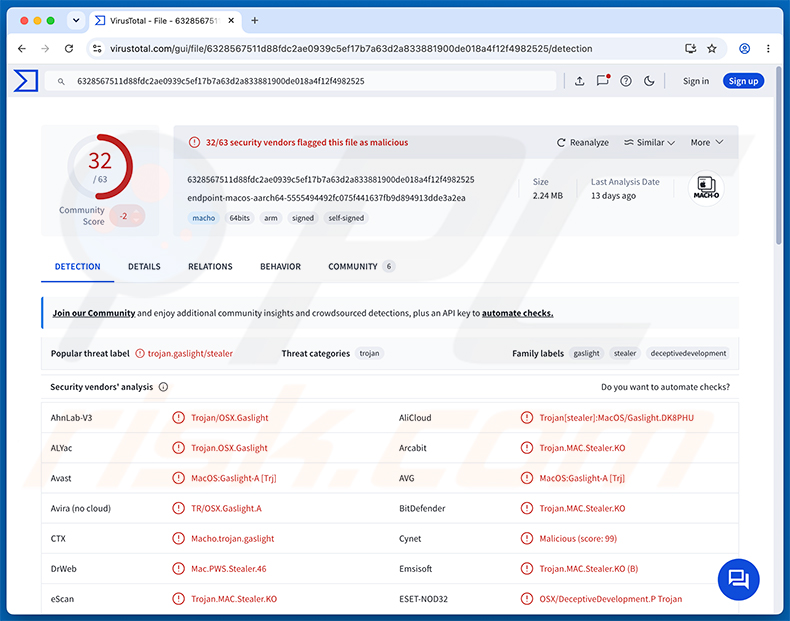This screenshot has height=621, width=790.
Task: Click the AhnLab-V3 detection warning icon
Action: click(178, 418)
